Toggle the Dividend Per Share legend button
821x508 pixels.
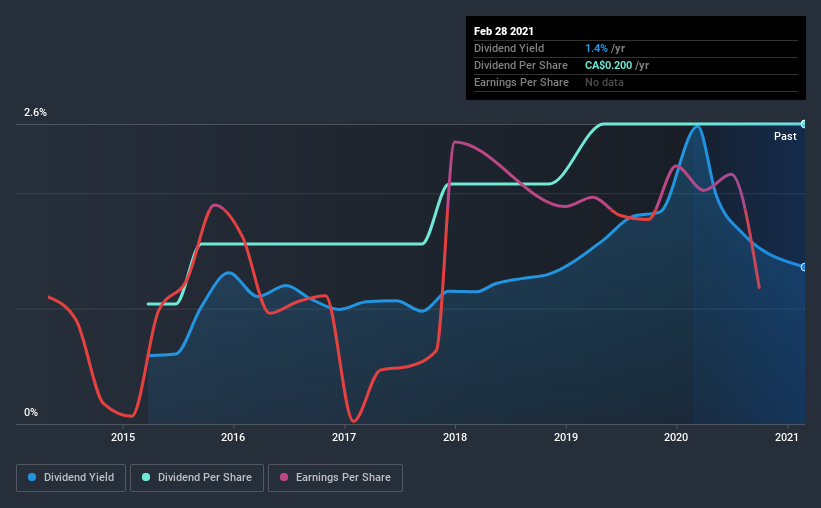[197, 478]
